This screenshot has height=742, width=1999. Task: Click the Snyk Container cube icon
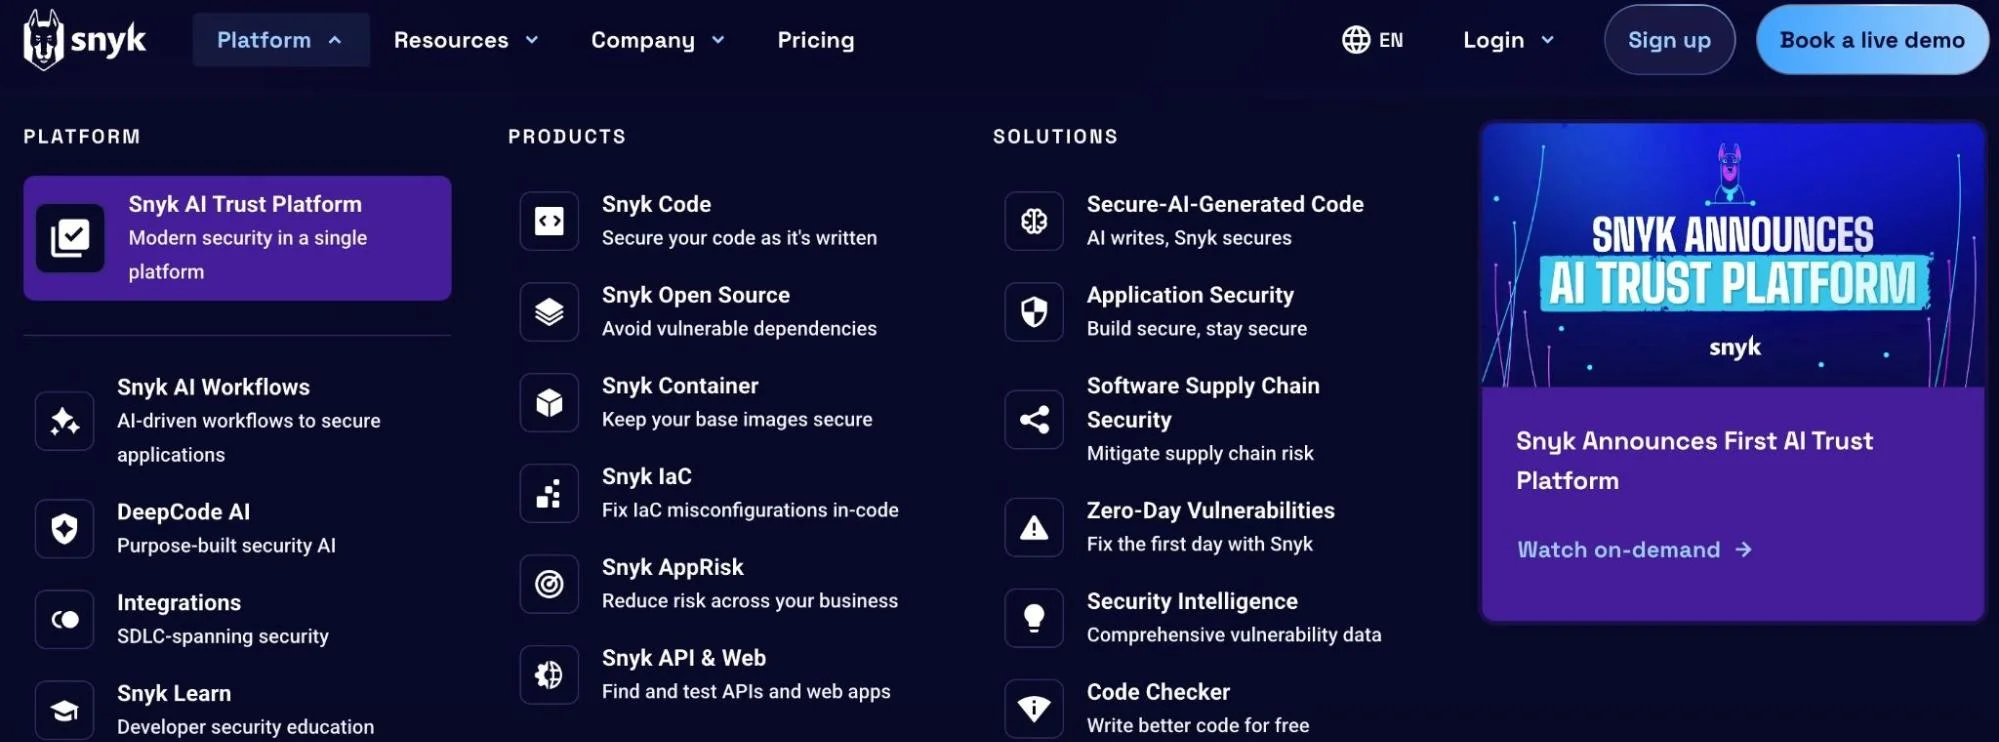coord(549,403)
